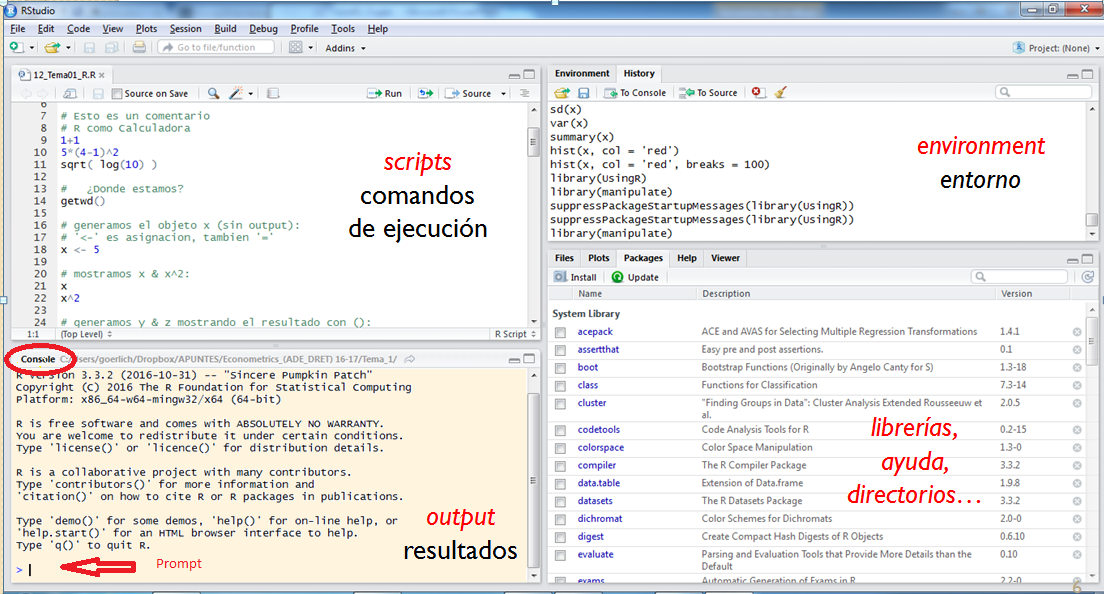
Task: Open workspace panes grid icon
Action: point(296,47)
